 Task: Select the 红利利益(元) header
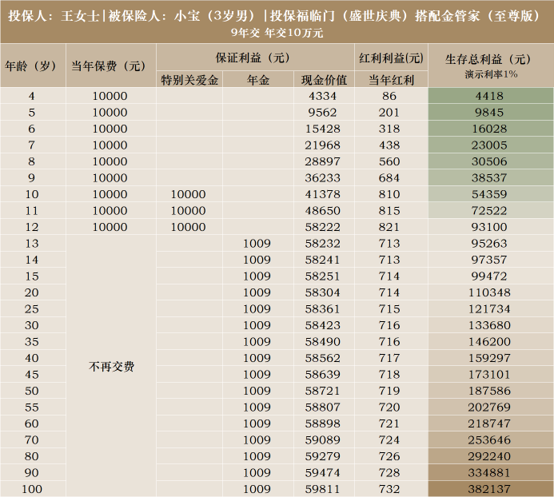391,58
